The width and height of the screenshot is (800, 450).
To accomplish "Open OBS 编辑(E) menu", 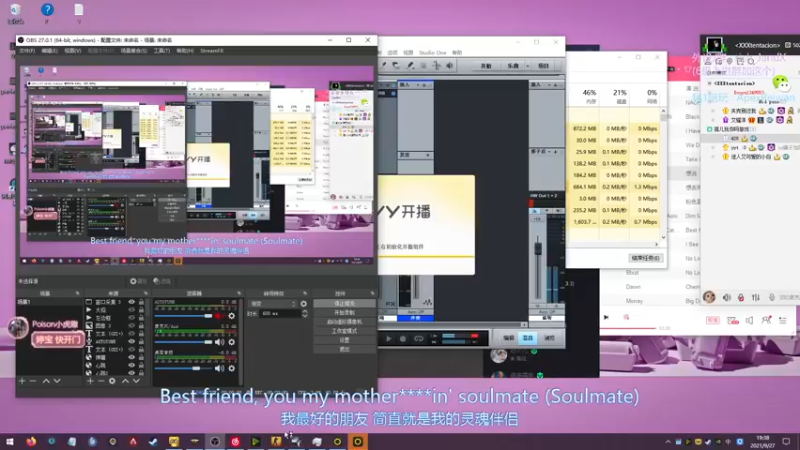I will (49, 51).
